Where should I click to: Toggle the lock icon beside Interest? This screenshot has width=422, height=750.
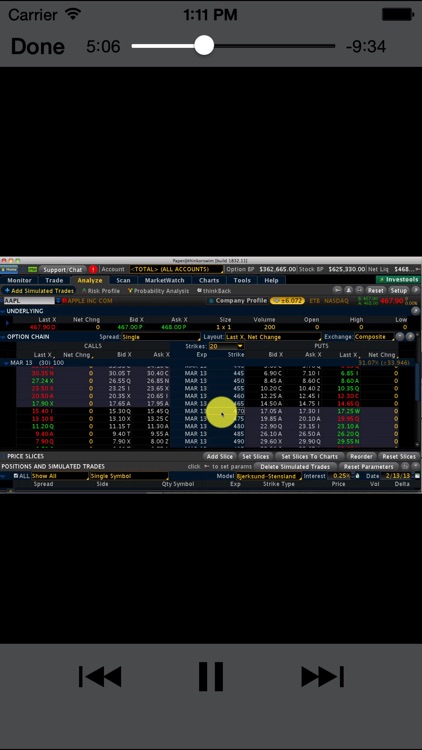pyautogui.click(x=357, y=476)
